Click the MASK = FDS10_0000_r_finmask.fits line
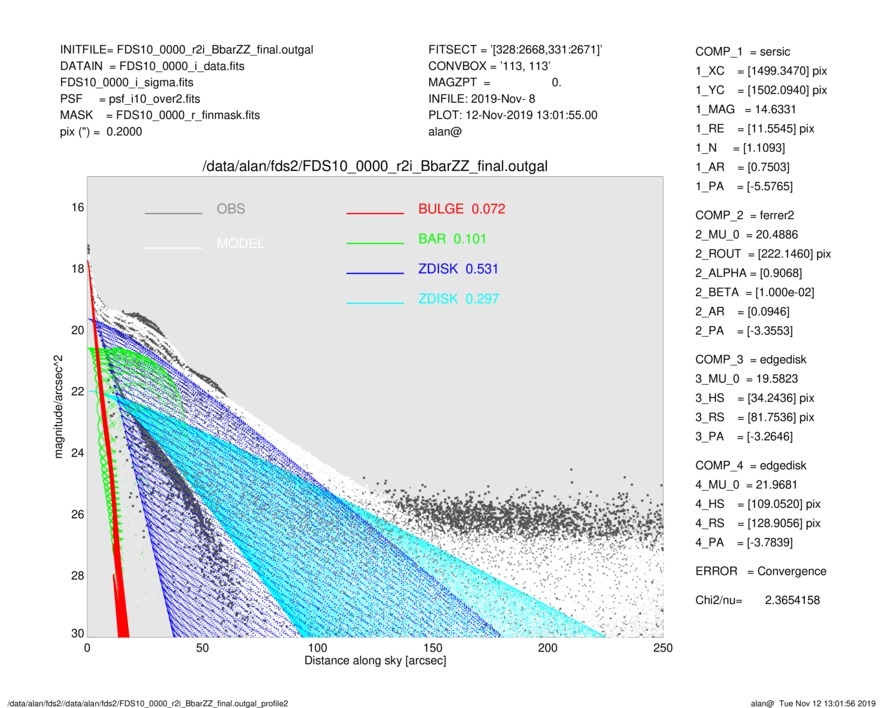Screen dimensions: 885x708 [x=160, y=115]
